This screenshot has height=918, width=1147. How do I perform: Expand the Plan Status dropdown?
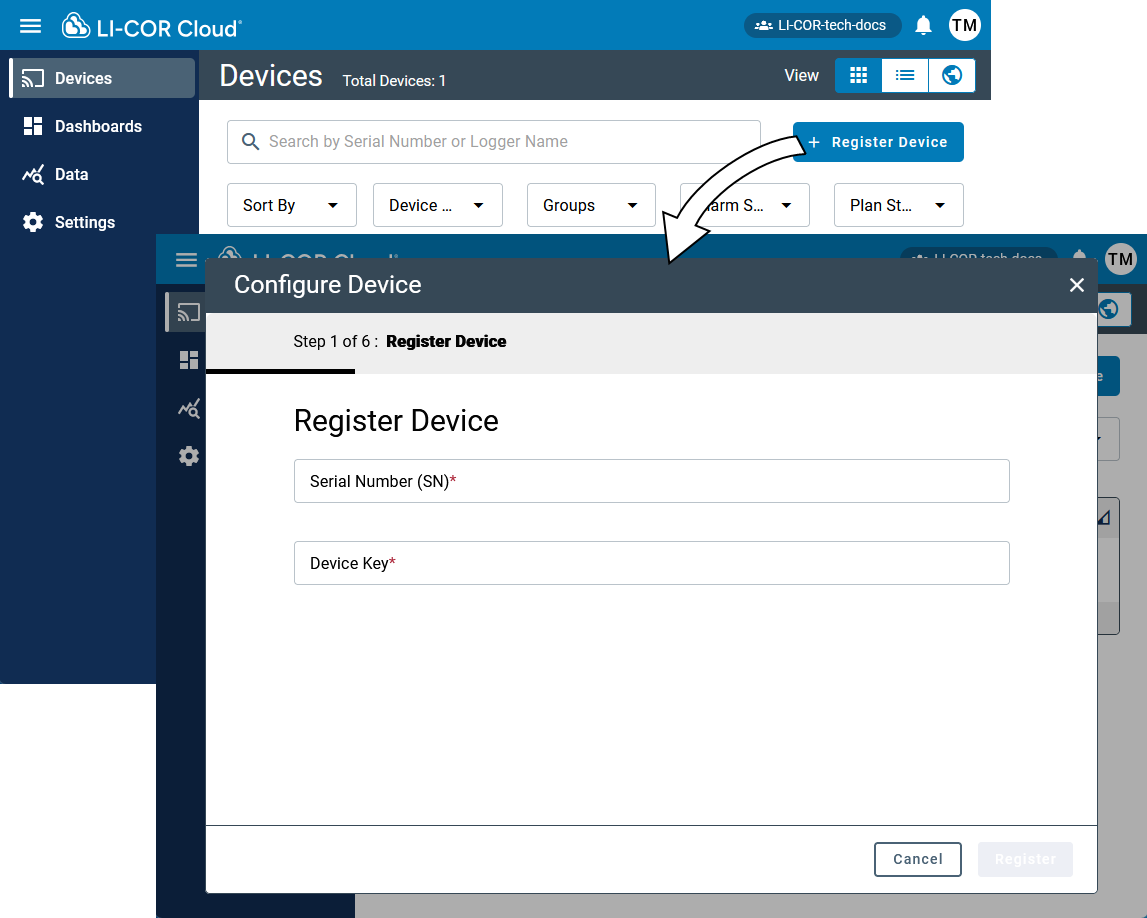pyautogui.click(x=898, y=206)
